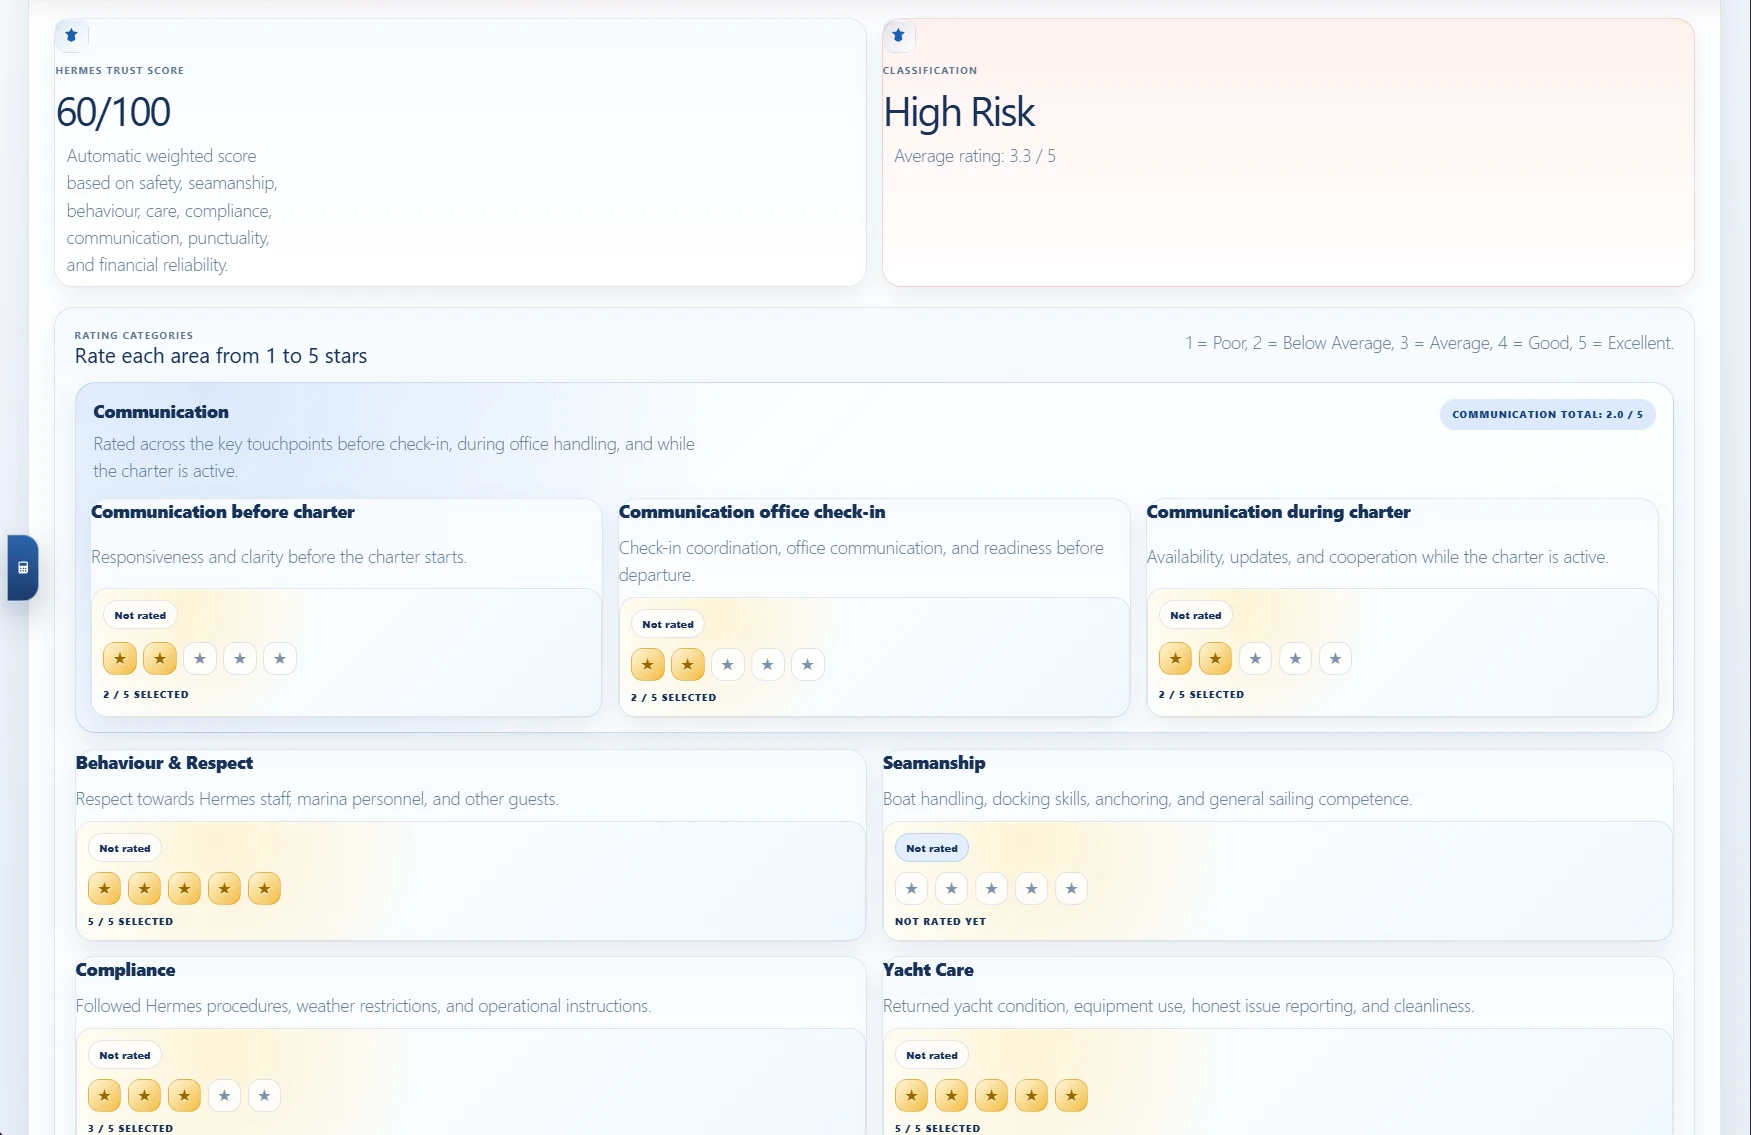Click the 60/100 trust score value

pos(114,112)
